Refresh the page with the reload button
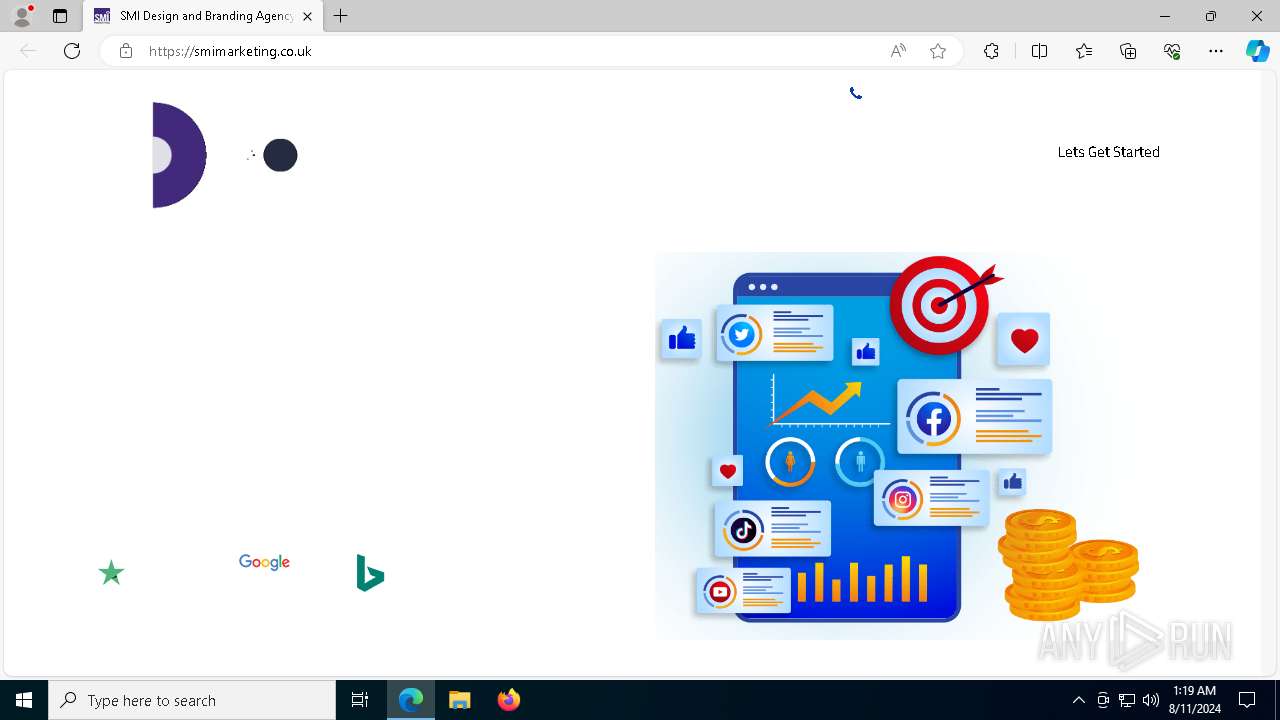The image size is (1280, 720). click(x=72, y=51)
